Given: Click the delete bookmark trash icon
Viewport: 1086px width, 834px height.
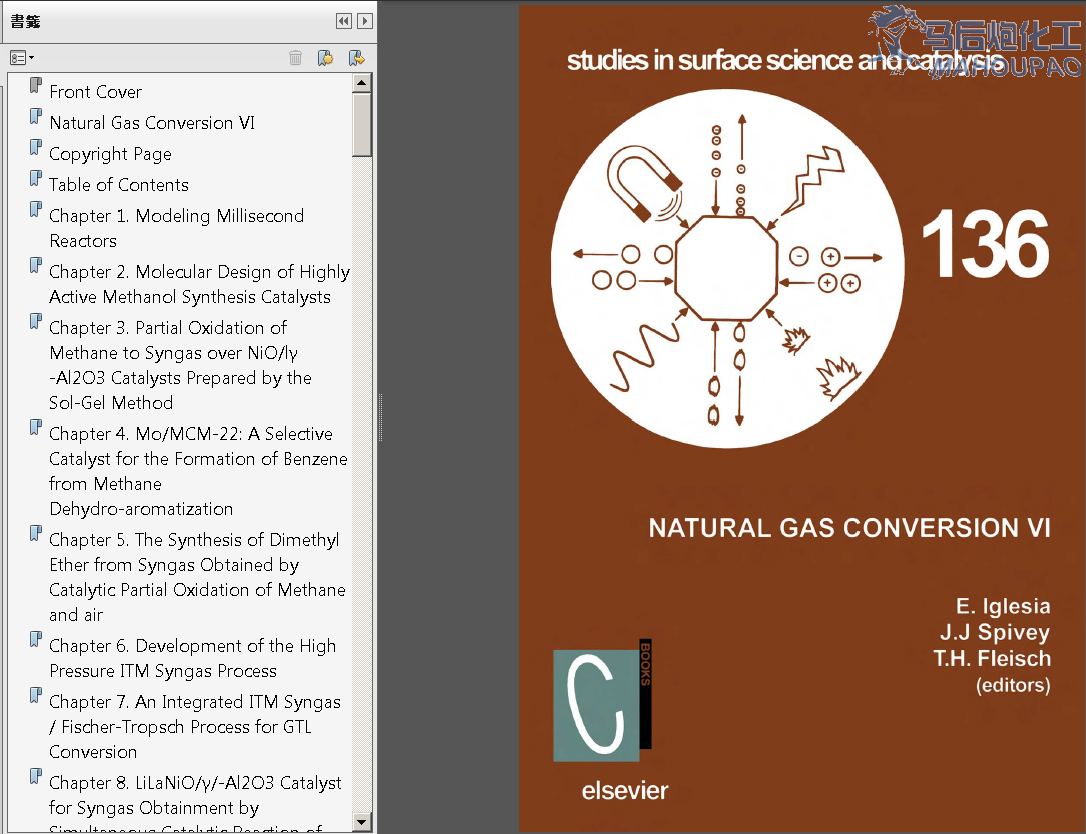Looking at the screenshot, I should 295,58.
